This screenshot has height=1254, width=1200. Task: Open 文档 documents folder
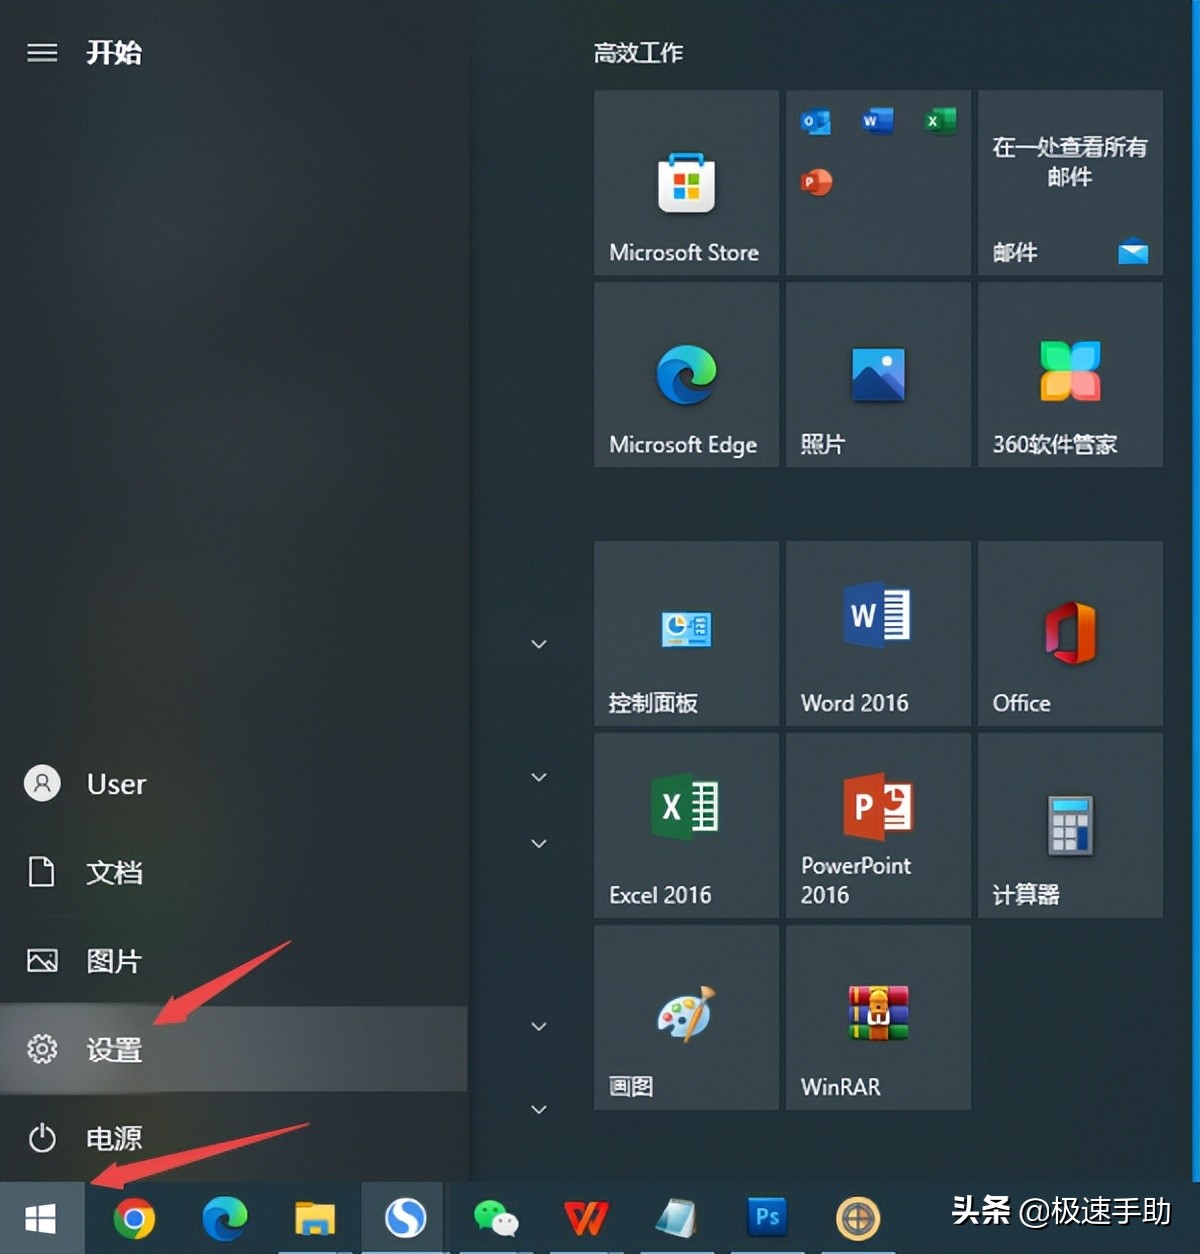click(114, 872)
